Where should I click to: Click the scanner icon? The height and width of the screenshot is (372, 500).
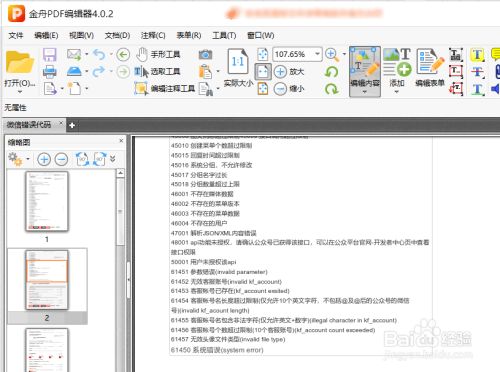[x=74, y=71]
